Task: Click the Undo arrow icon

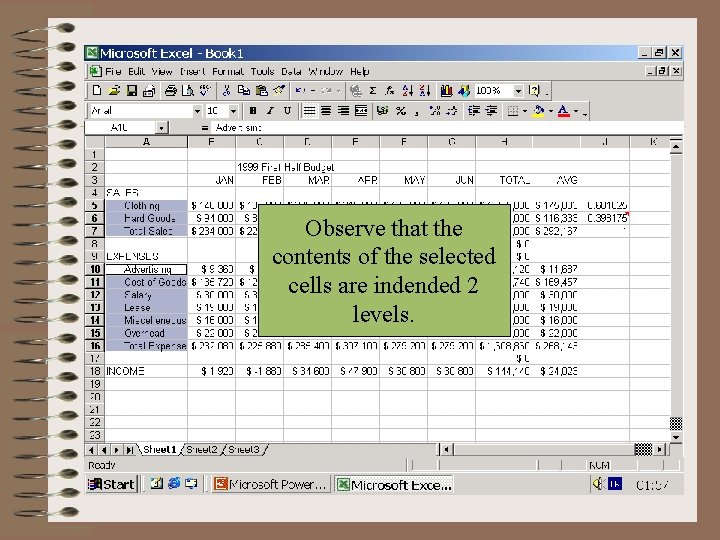Action: point(300,90)
